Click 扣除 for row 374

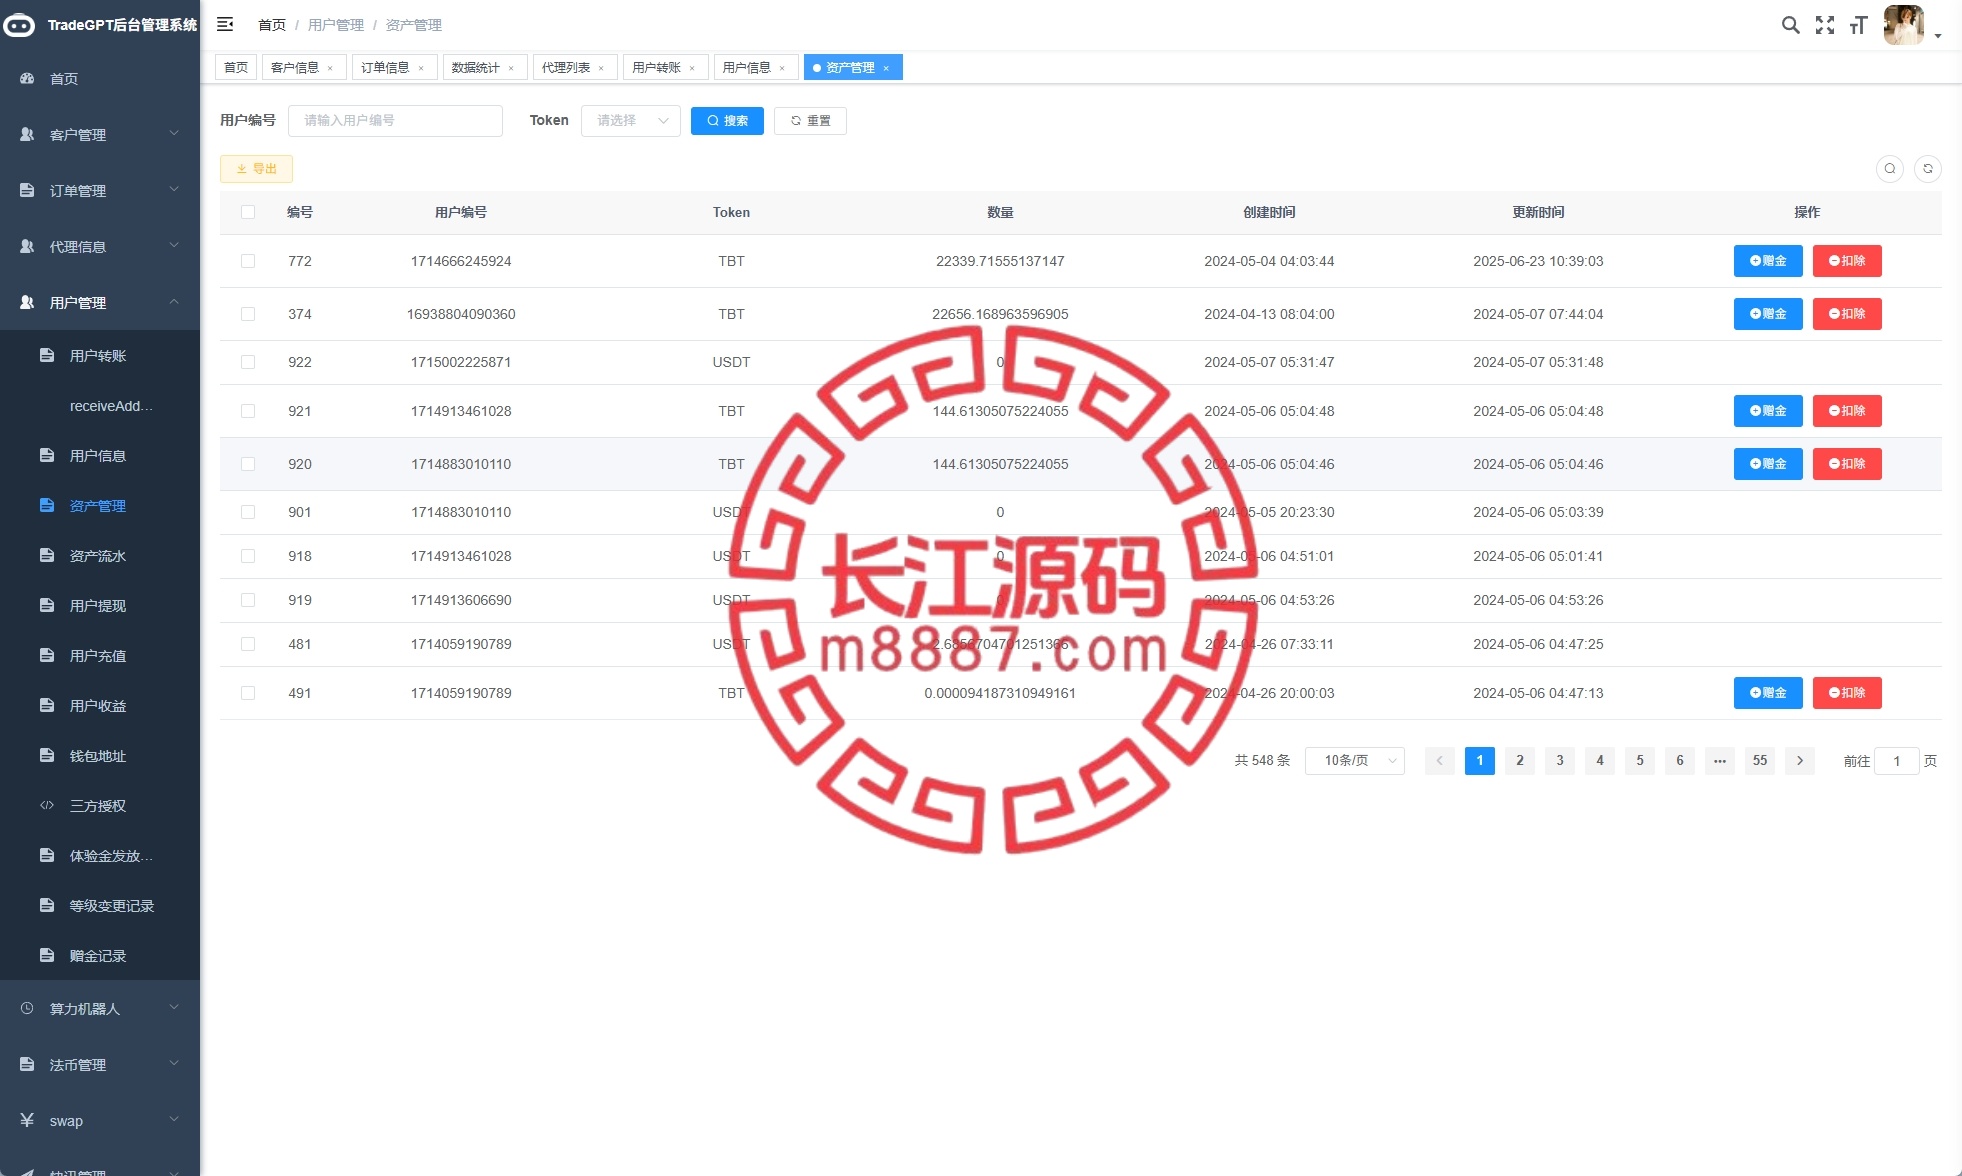coord(1847,314)
